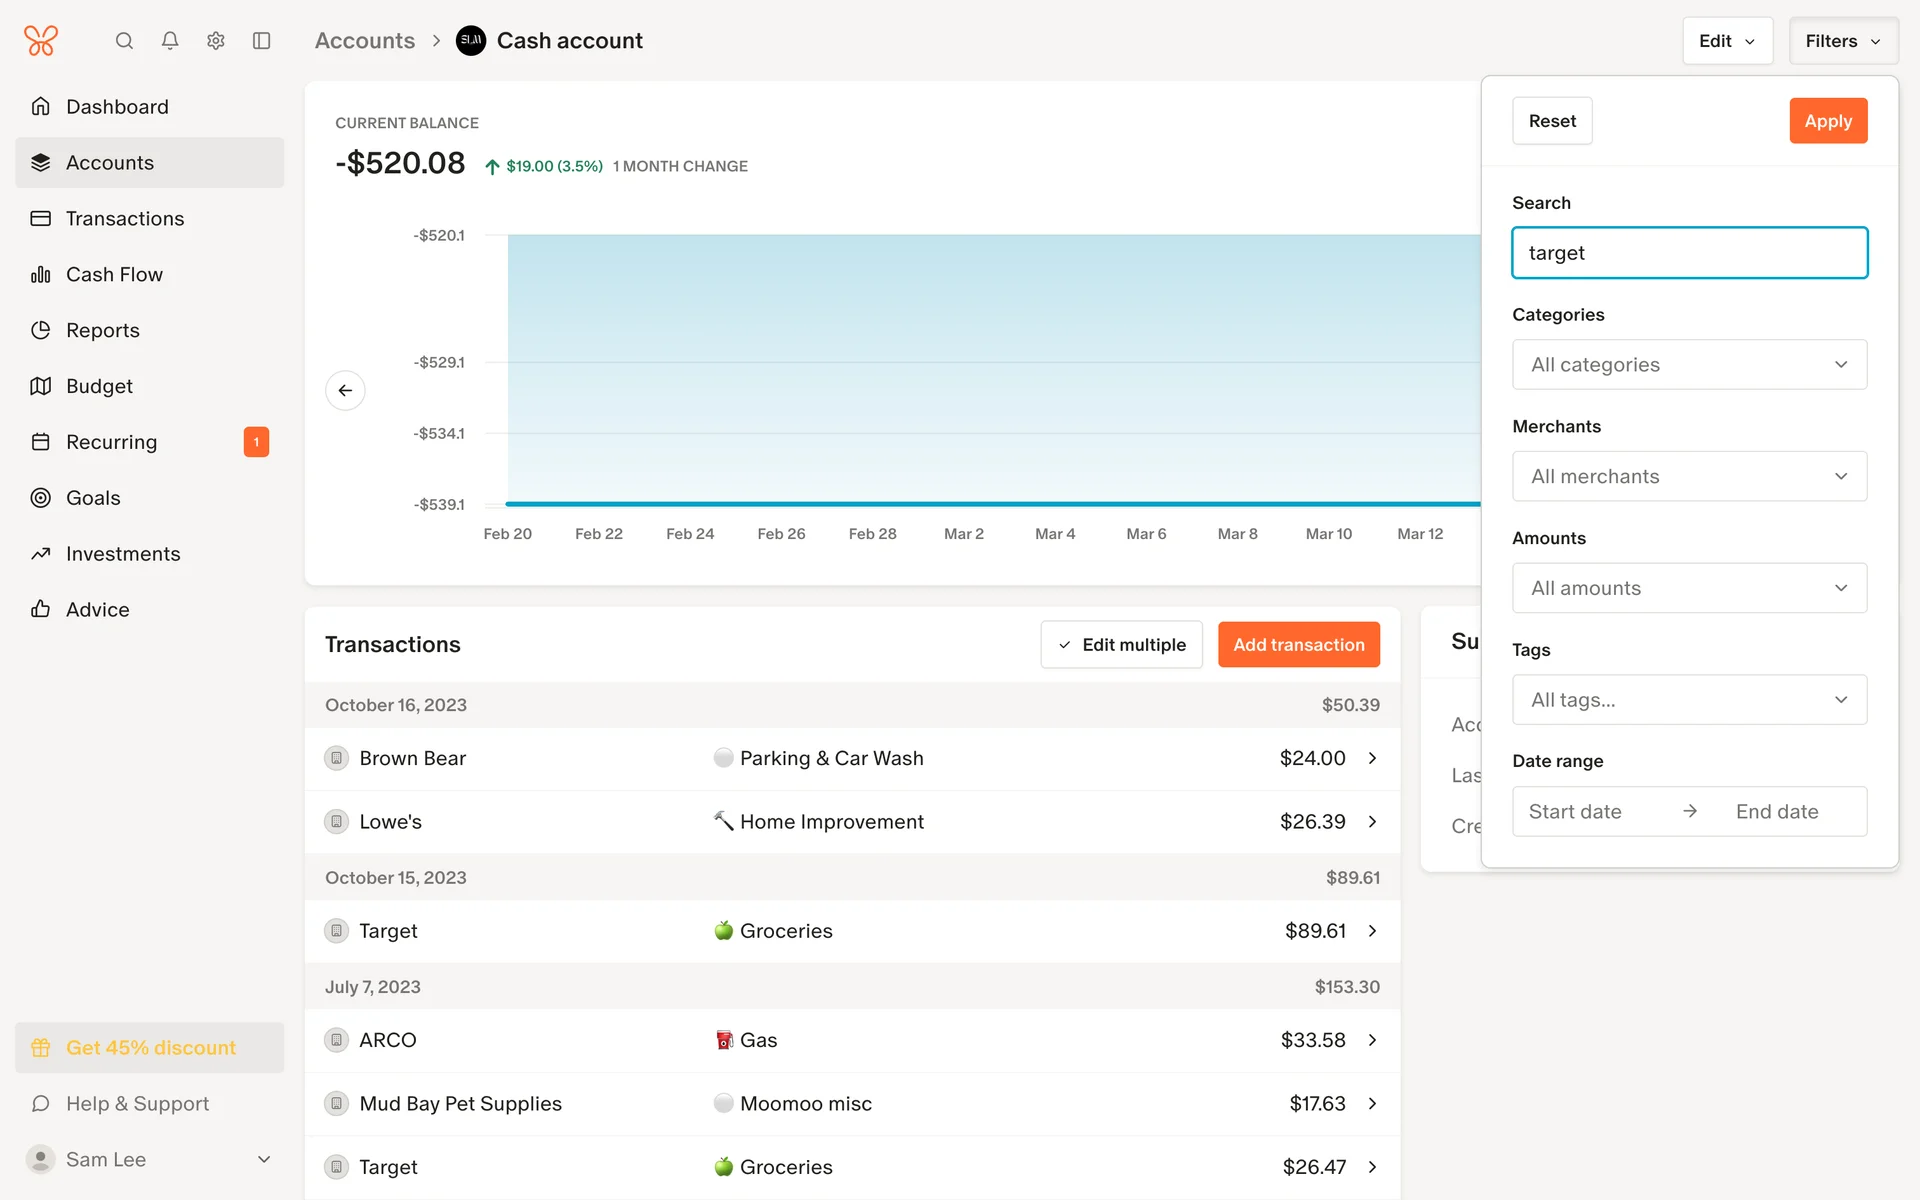
Task: Open Lowe's transaction detail chevron
Action: coord(1372,821)
